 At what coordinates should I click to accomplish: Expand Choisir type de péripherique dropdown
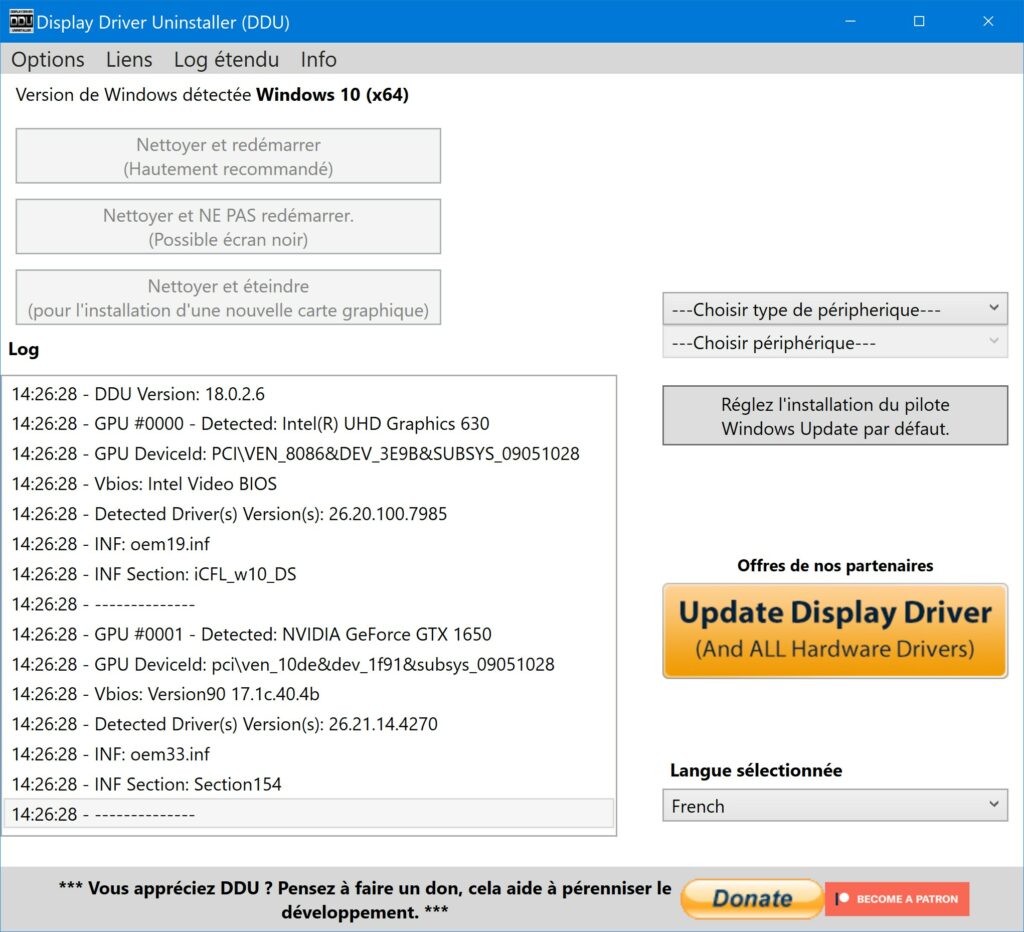tap(835, 309)
